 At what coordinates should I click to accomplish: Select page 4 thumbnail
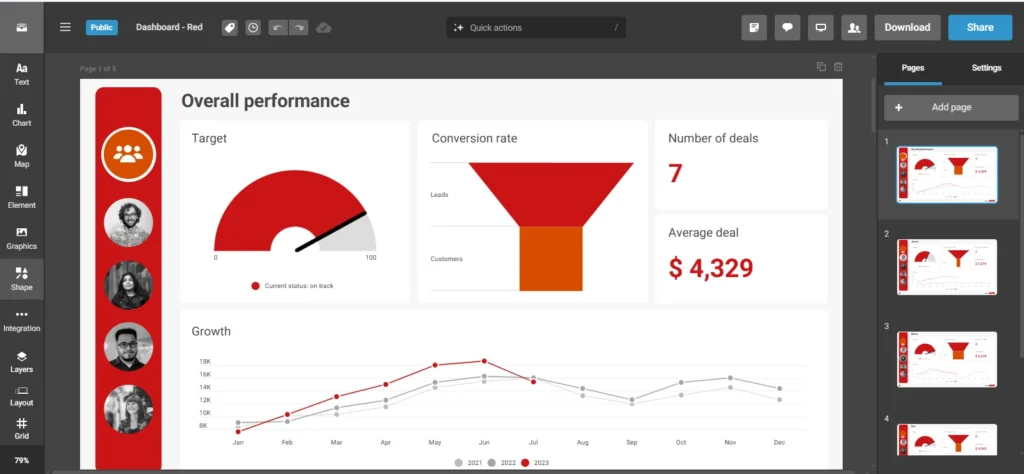tap(947, 440)
